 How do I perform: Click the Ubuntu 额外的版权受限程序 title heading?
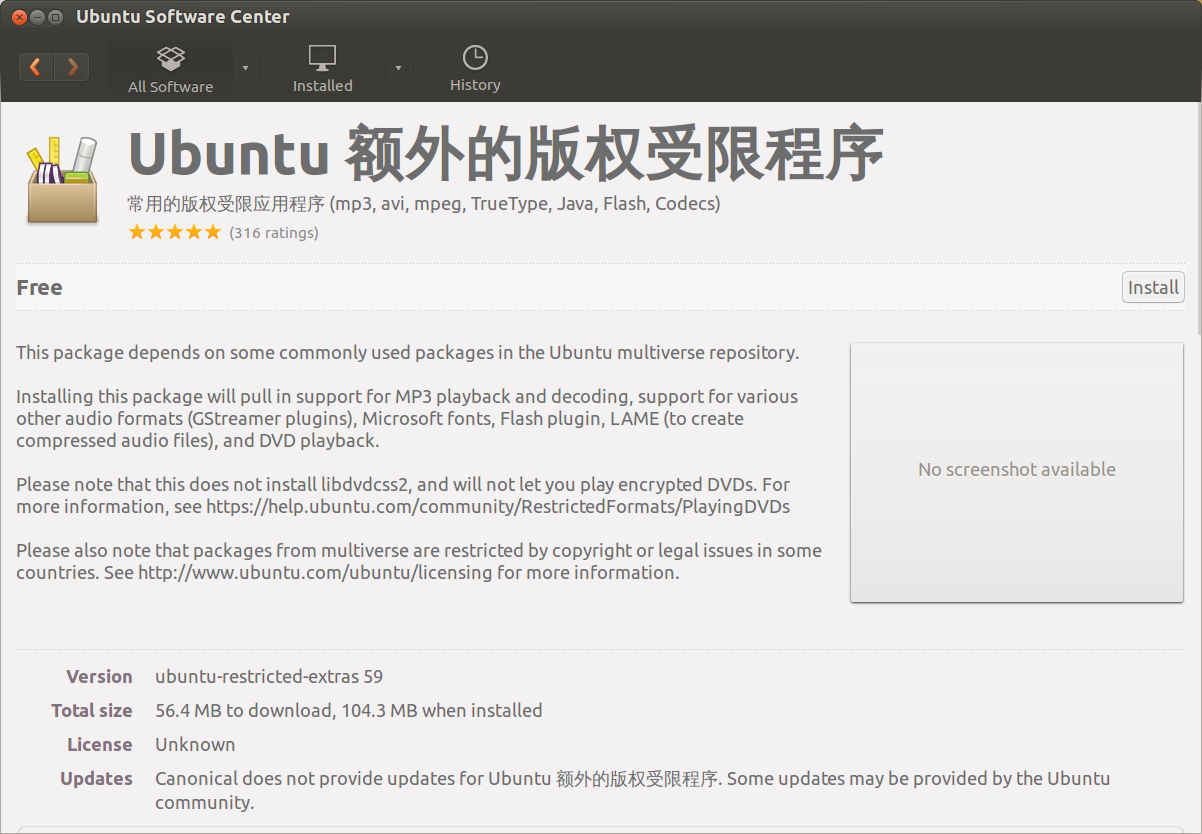point(506,154)
